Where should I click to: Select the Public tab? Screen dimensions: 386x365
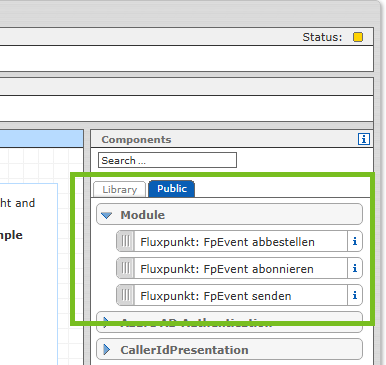(x=172, y=189)
